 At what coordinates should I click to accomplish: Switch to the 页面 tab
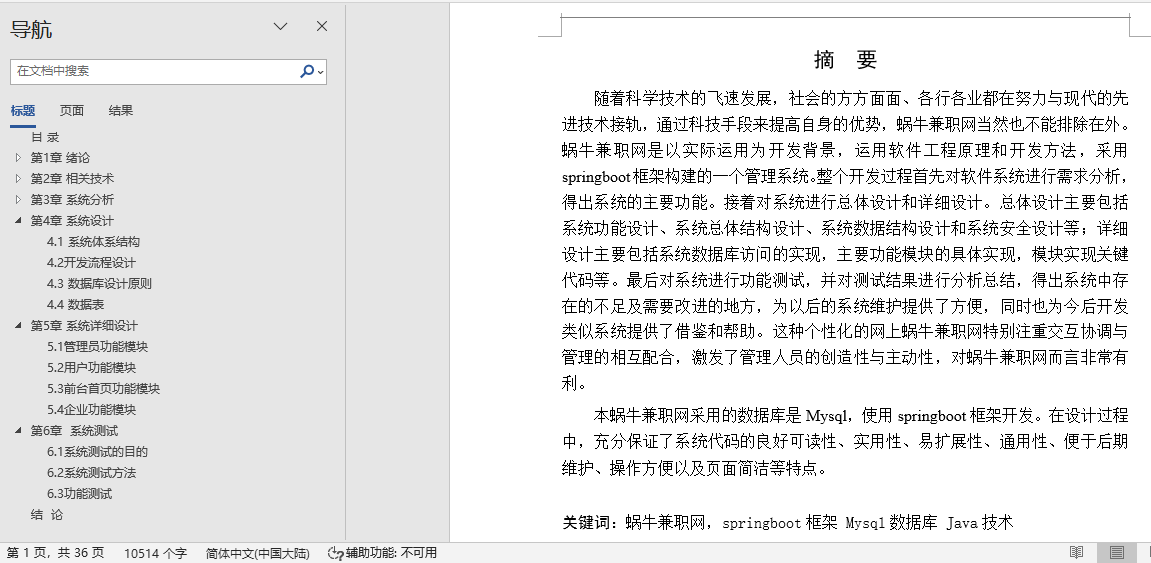click(72, 111)
